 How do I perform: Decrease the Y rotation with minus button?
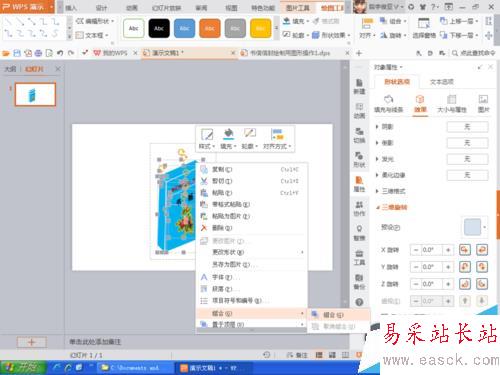[x=416, y=267]
